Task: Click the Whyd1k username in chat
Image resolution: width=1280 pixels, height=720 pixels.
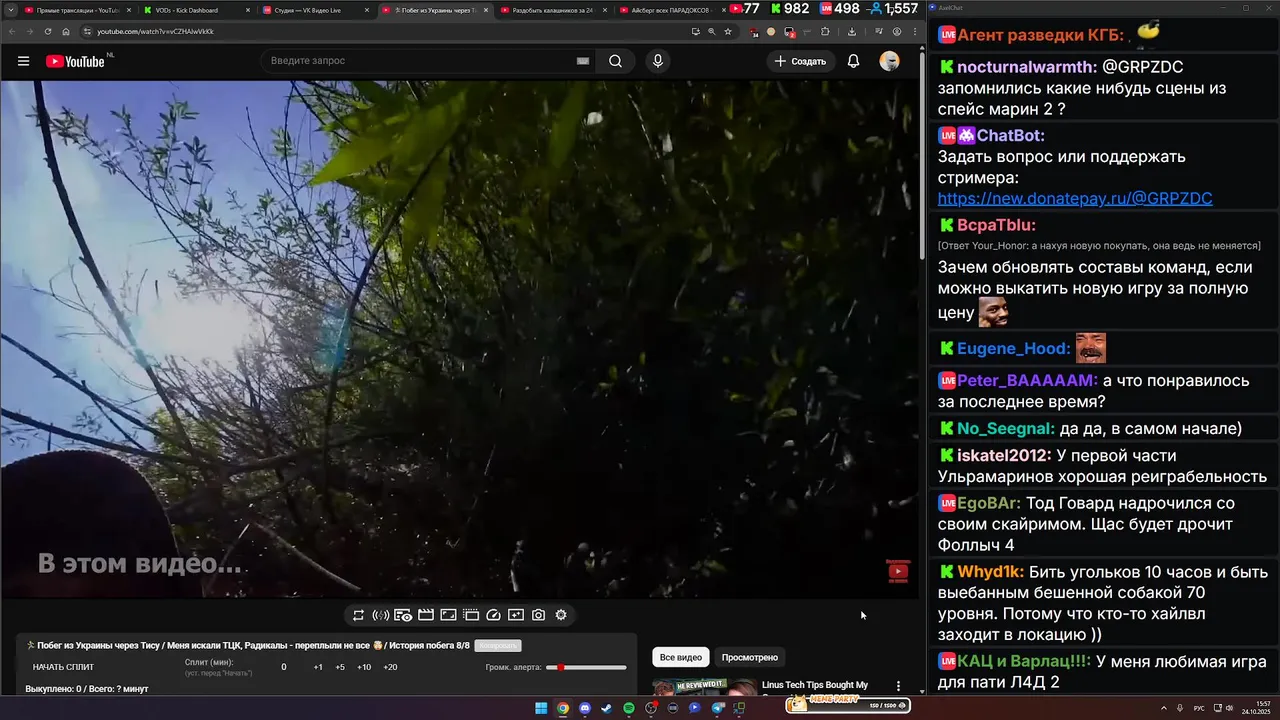Action: pyautogui.click(x=990, y=572)
